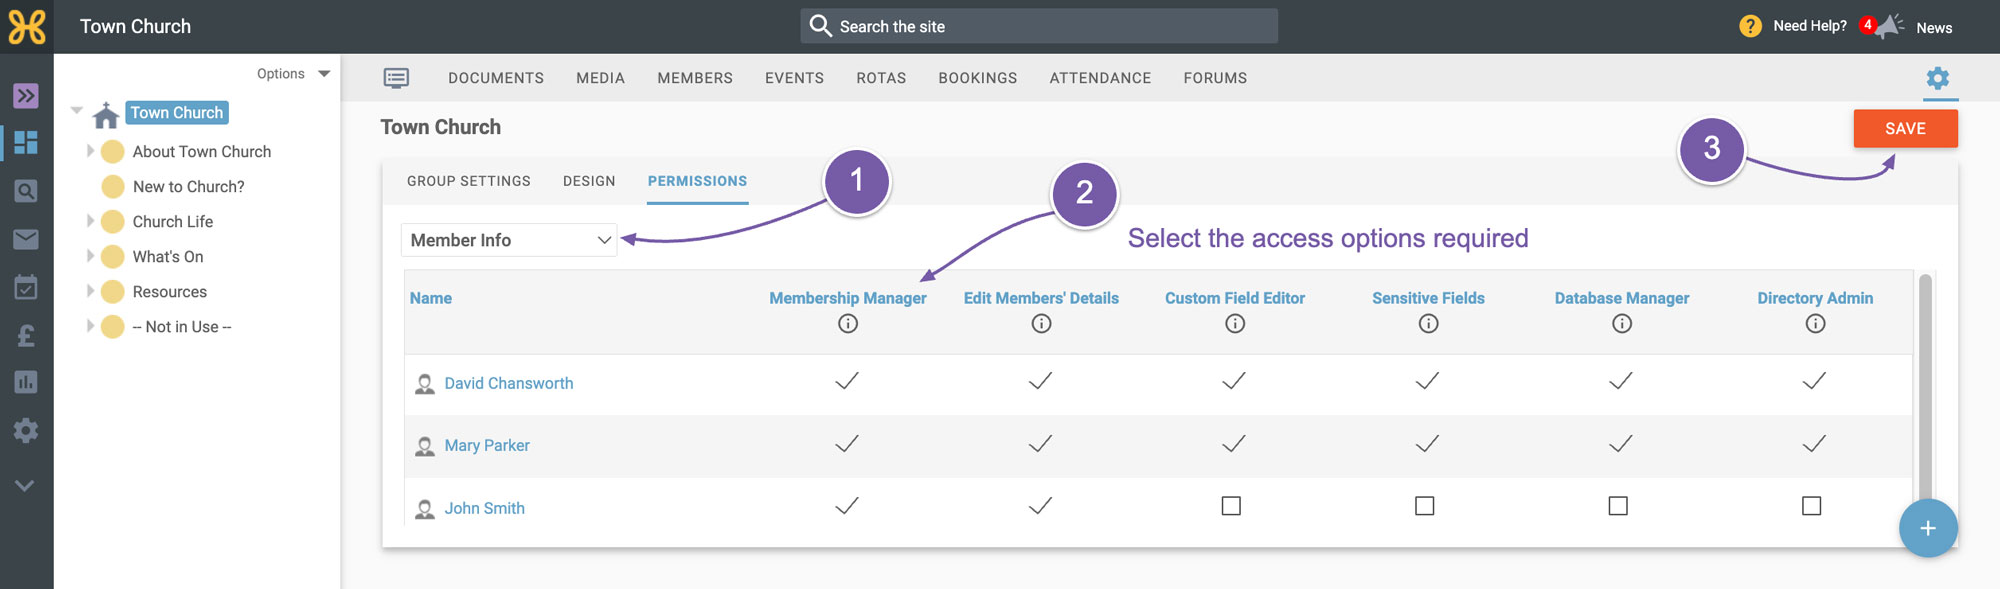Viewport: 2000px width, 589px height.
Task: Open the Options dropdown in tree panel
Action: (x=293, y=74)
